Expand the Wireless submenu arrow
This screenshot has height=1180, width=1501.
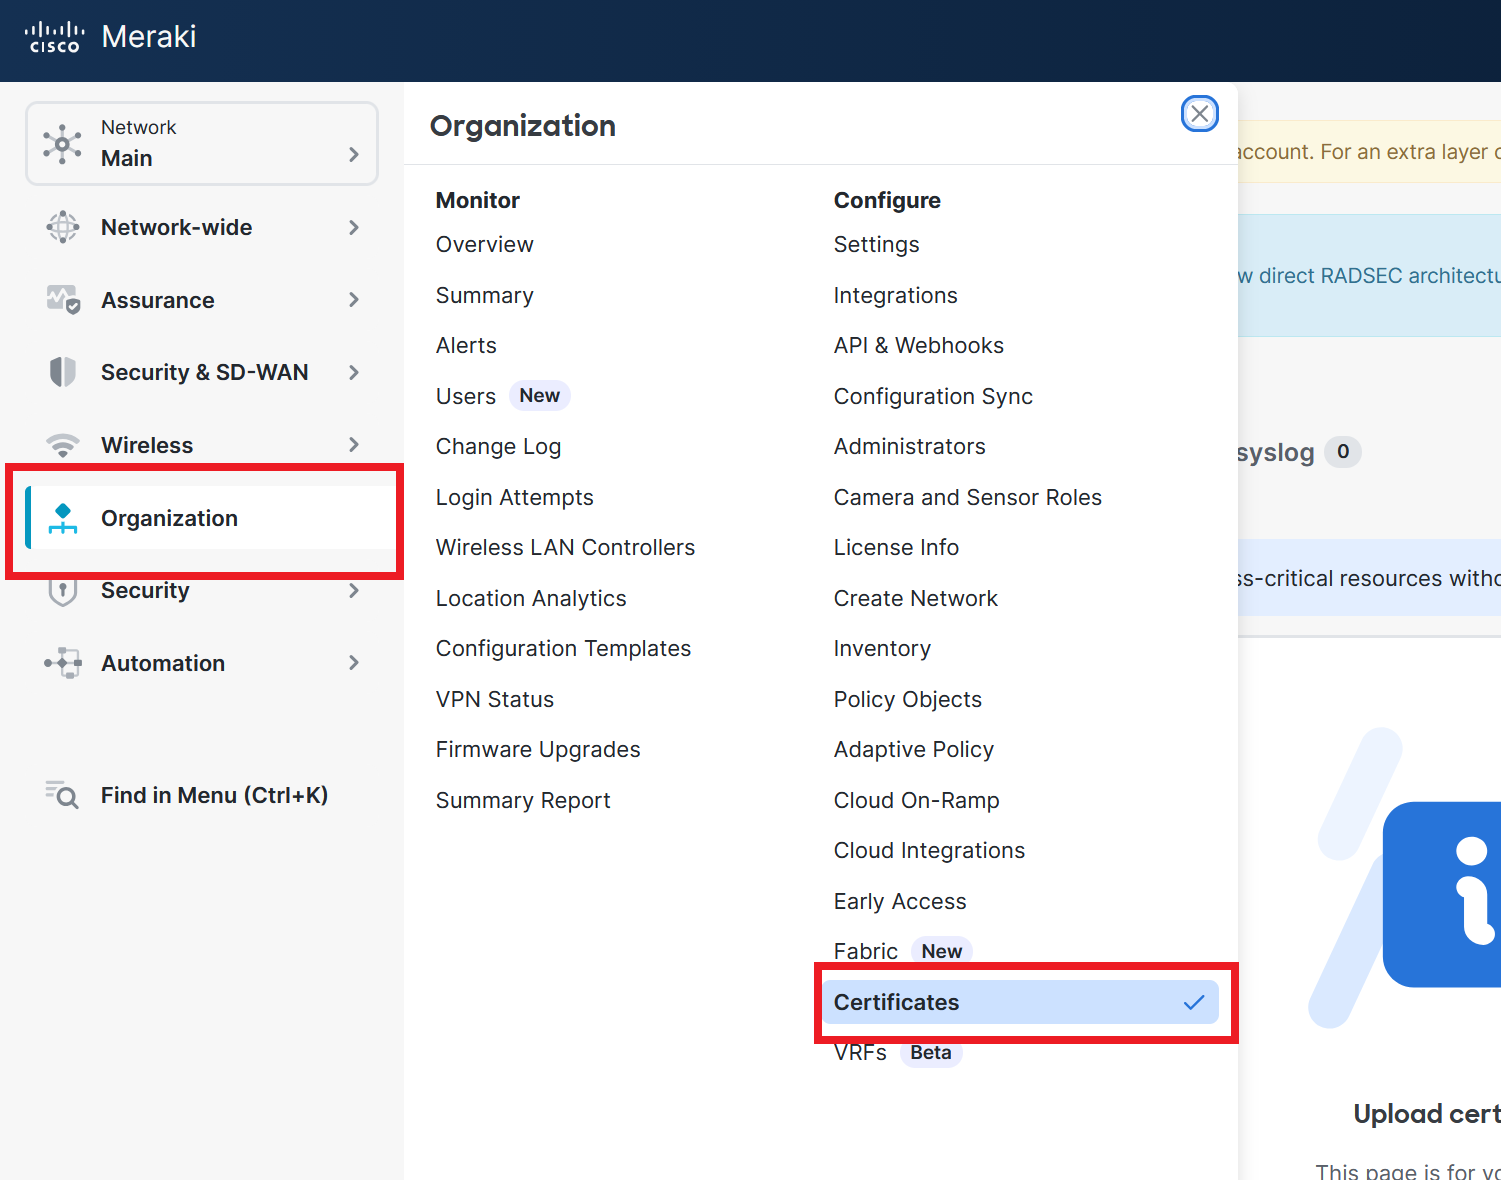(x=354, y=444)
